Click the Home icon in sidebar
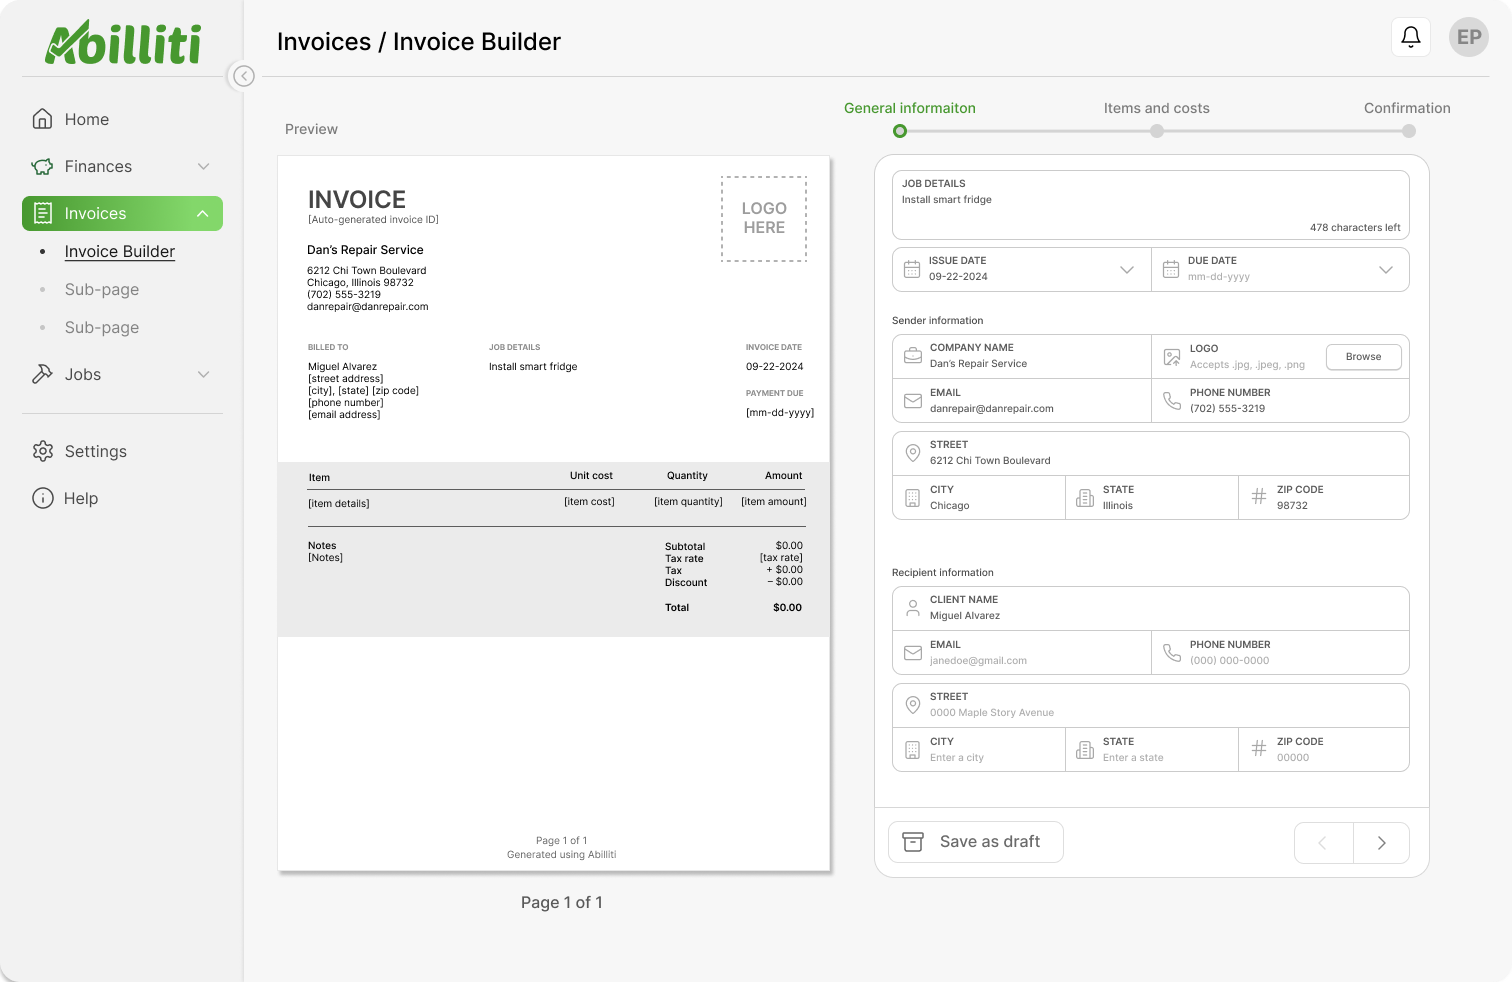Viewport: 1512px width, 982px height. 42,119
